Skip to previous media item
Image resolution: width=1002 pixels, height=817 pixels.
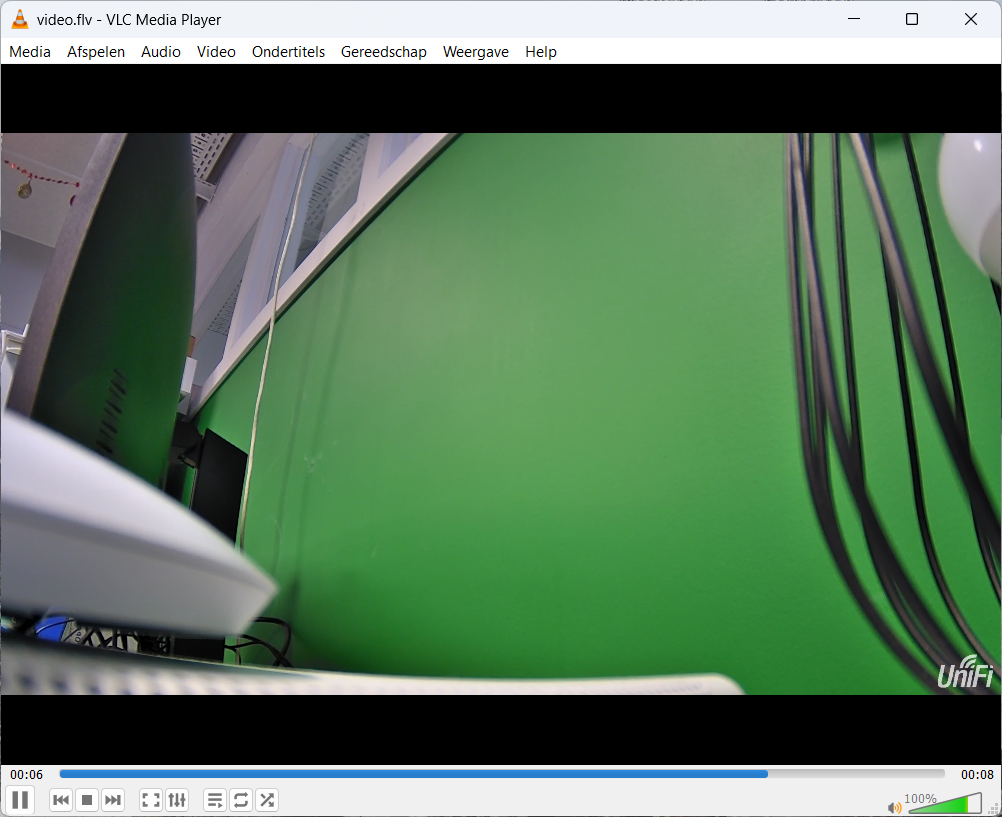(x=61, y=800)
